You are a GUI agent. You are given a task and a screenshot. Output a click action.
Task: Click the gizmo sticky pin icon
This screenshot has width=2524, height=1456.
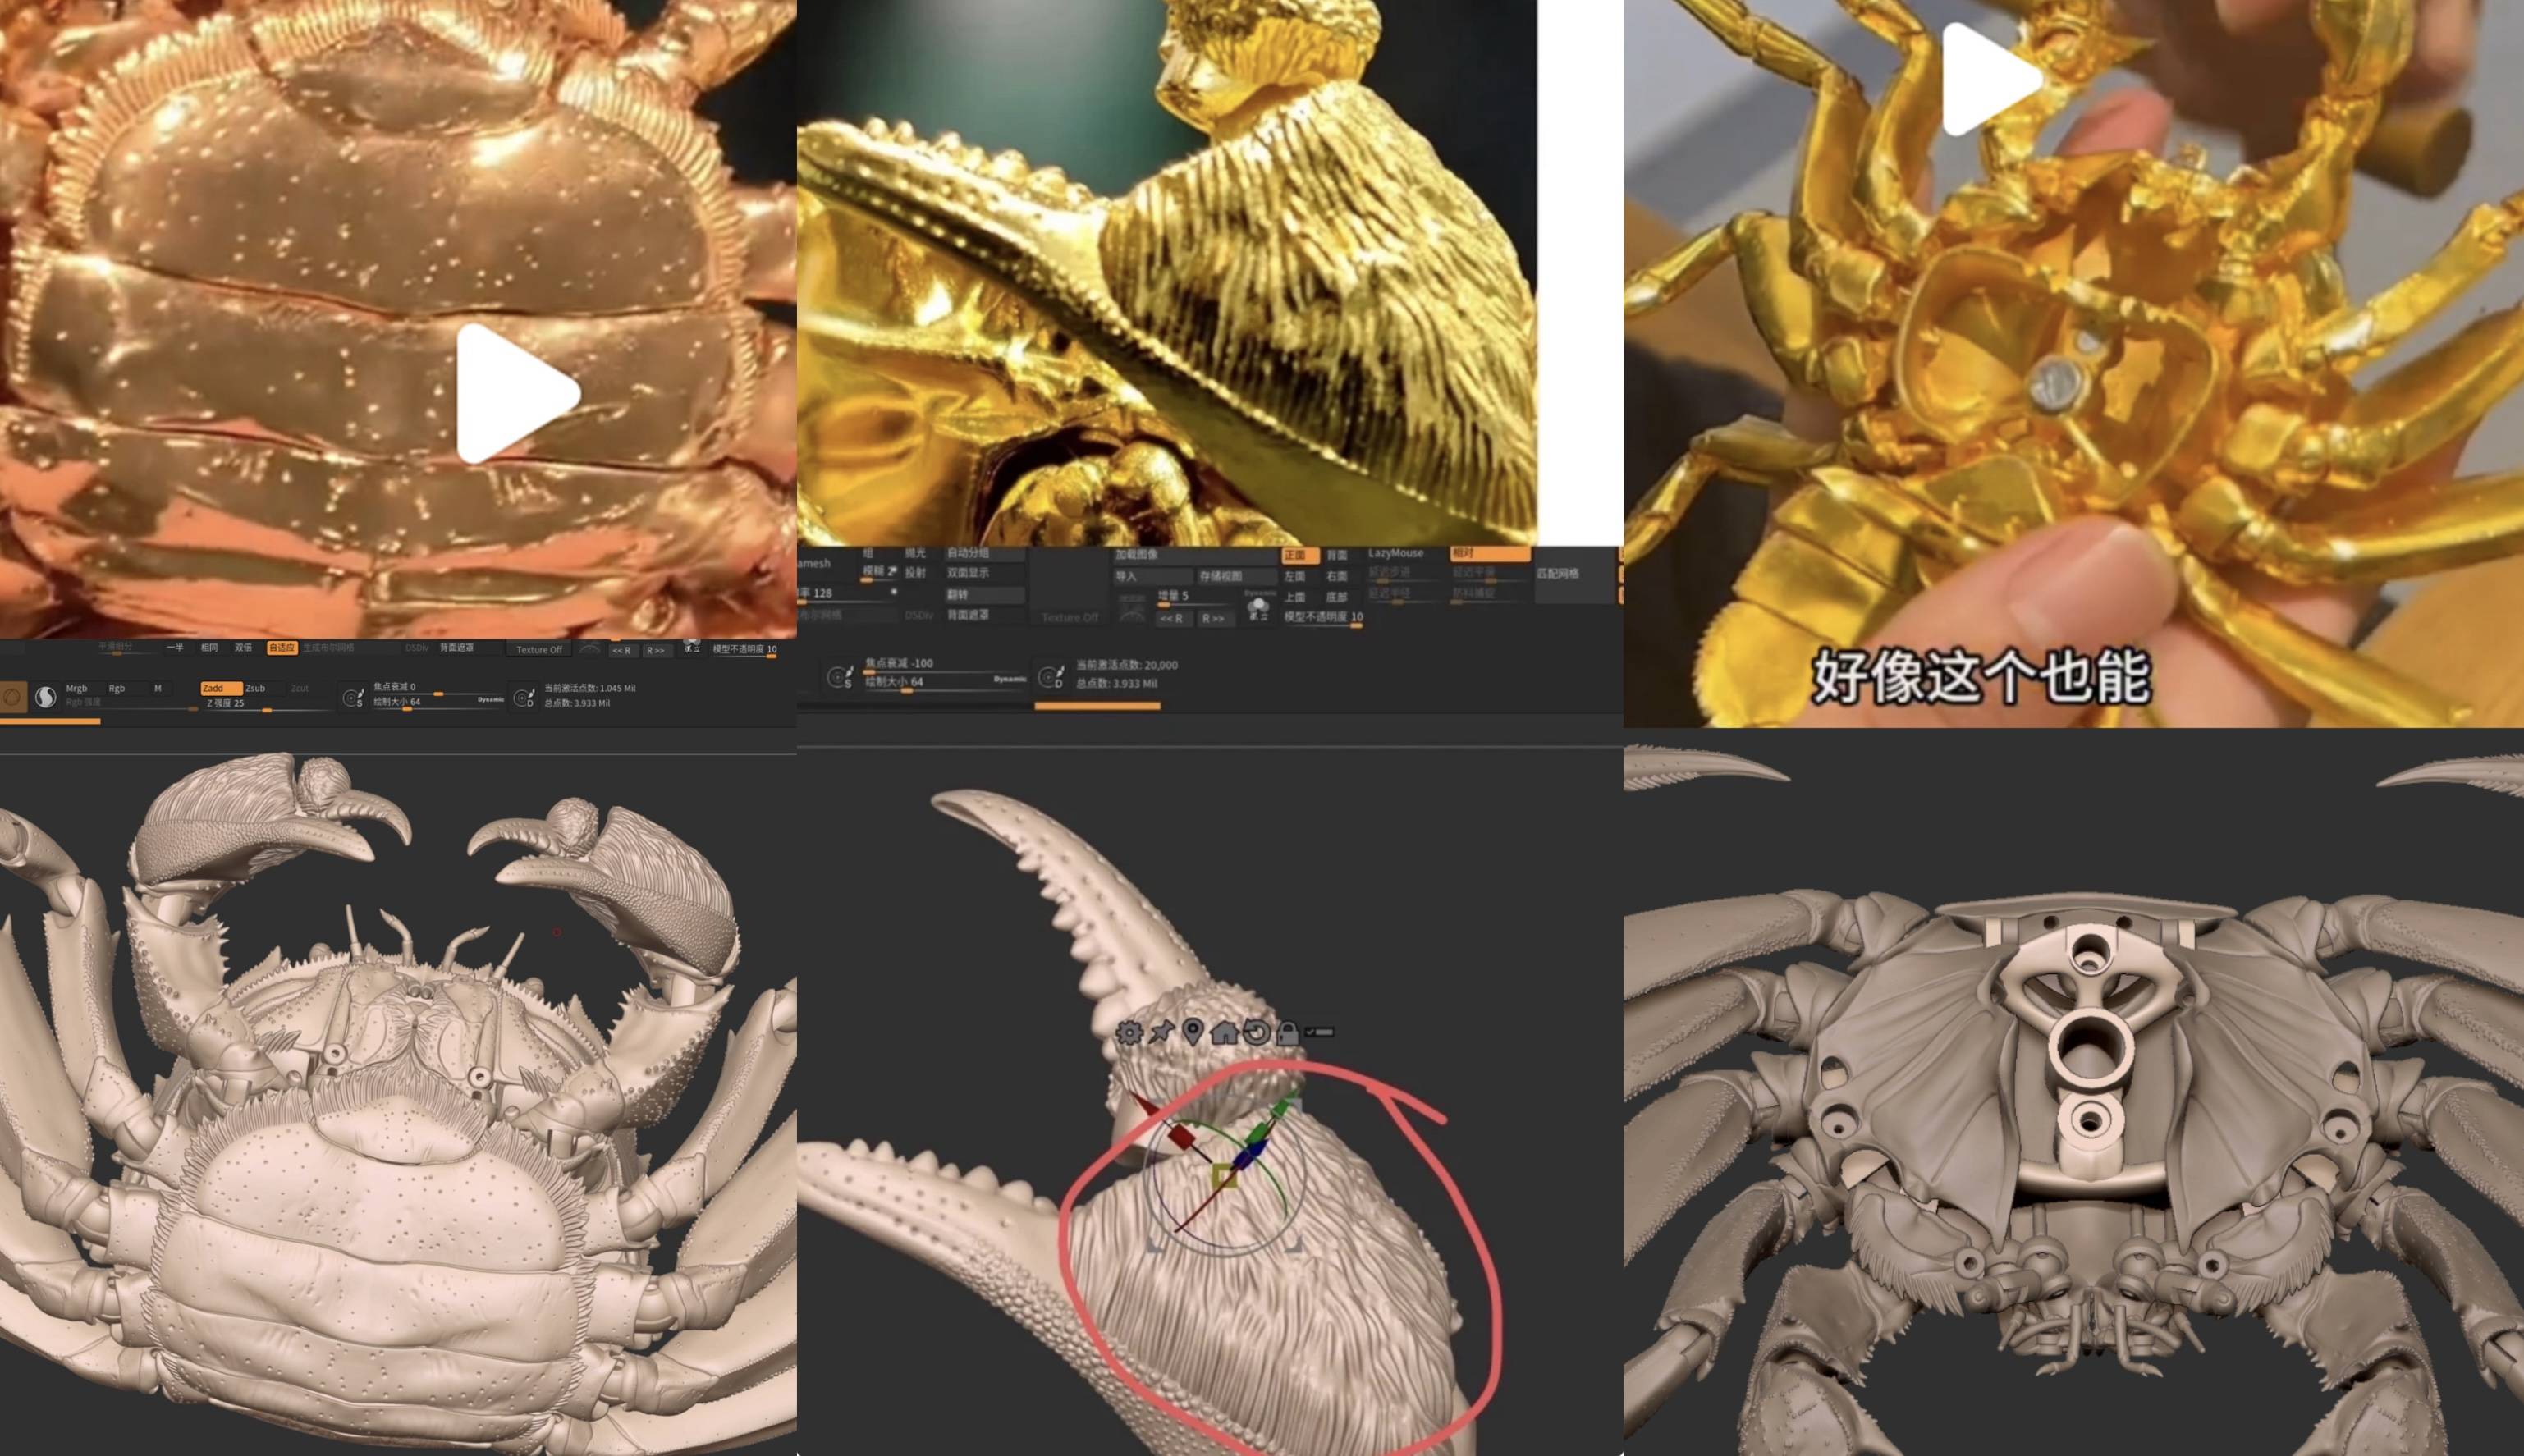click(1161, 1032)
